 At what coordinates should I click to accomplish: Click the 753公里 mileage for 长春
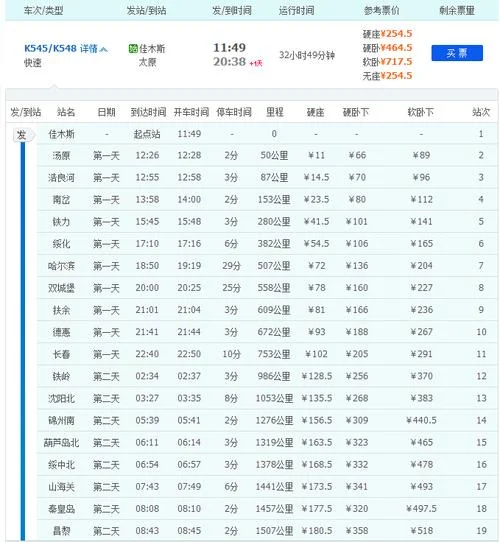(274, 355)
